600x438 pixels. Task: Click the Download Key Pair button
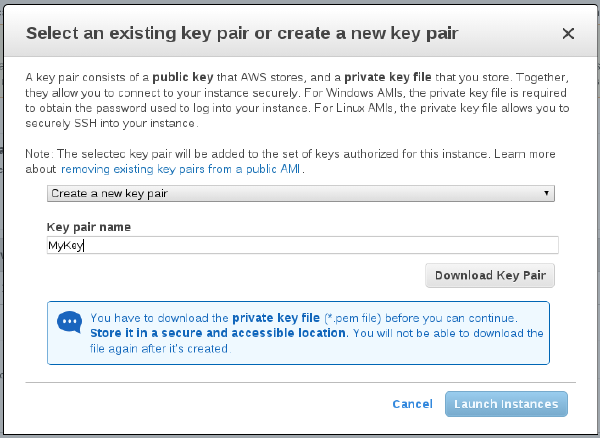490,275
